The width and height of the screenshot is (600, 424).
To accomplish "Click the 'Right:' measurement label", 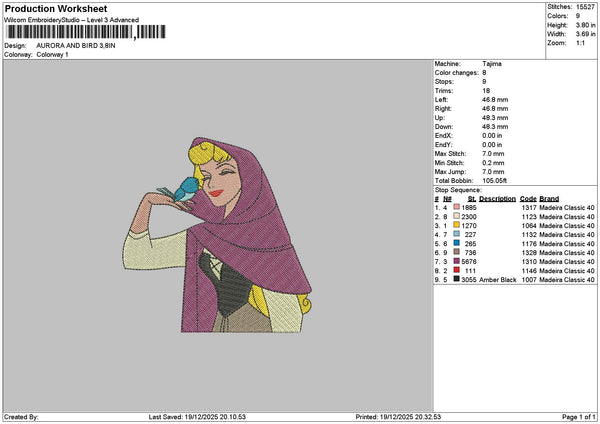I will [x=443, y=109].
